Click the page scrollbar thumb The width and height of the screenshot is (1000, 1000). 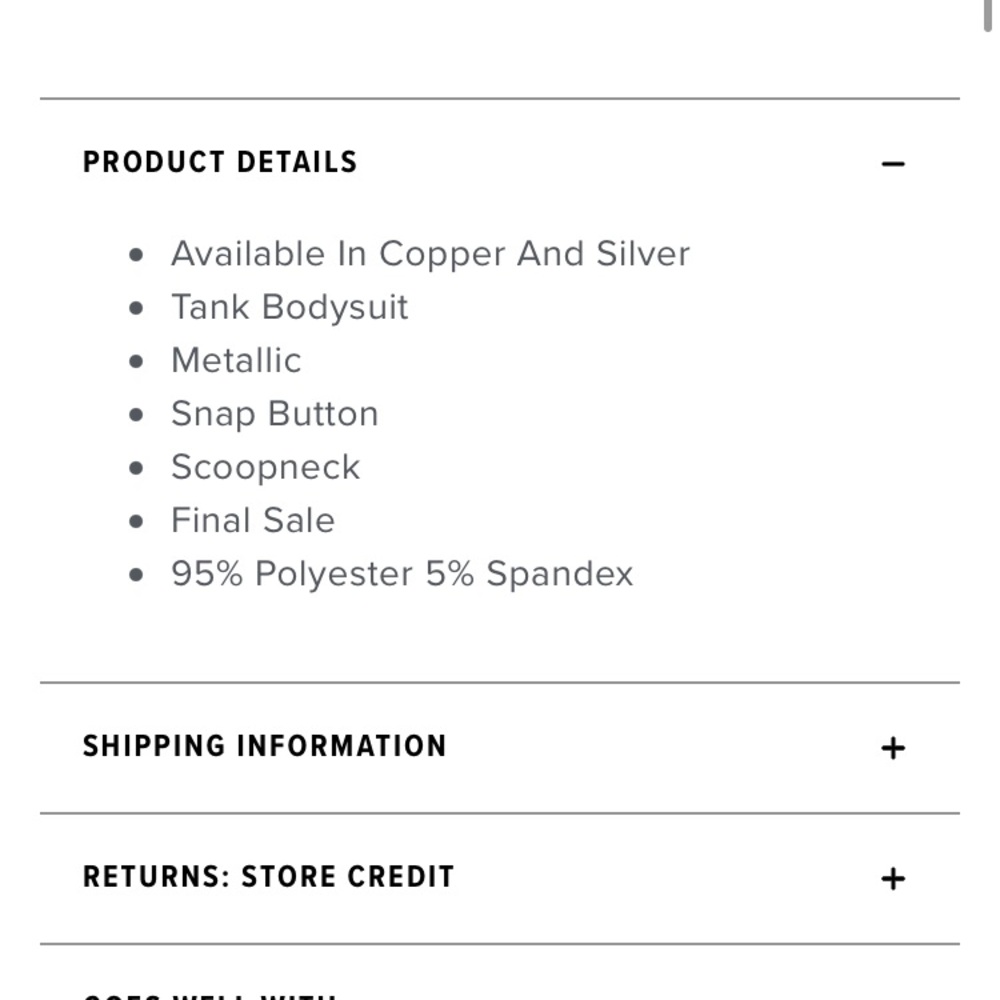(992, 15)
